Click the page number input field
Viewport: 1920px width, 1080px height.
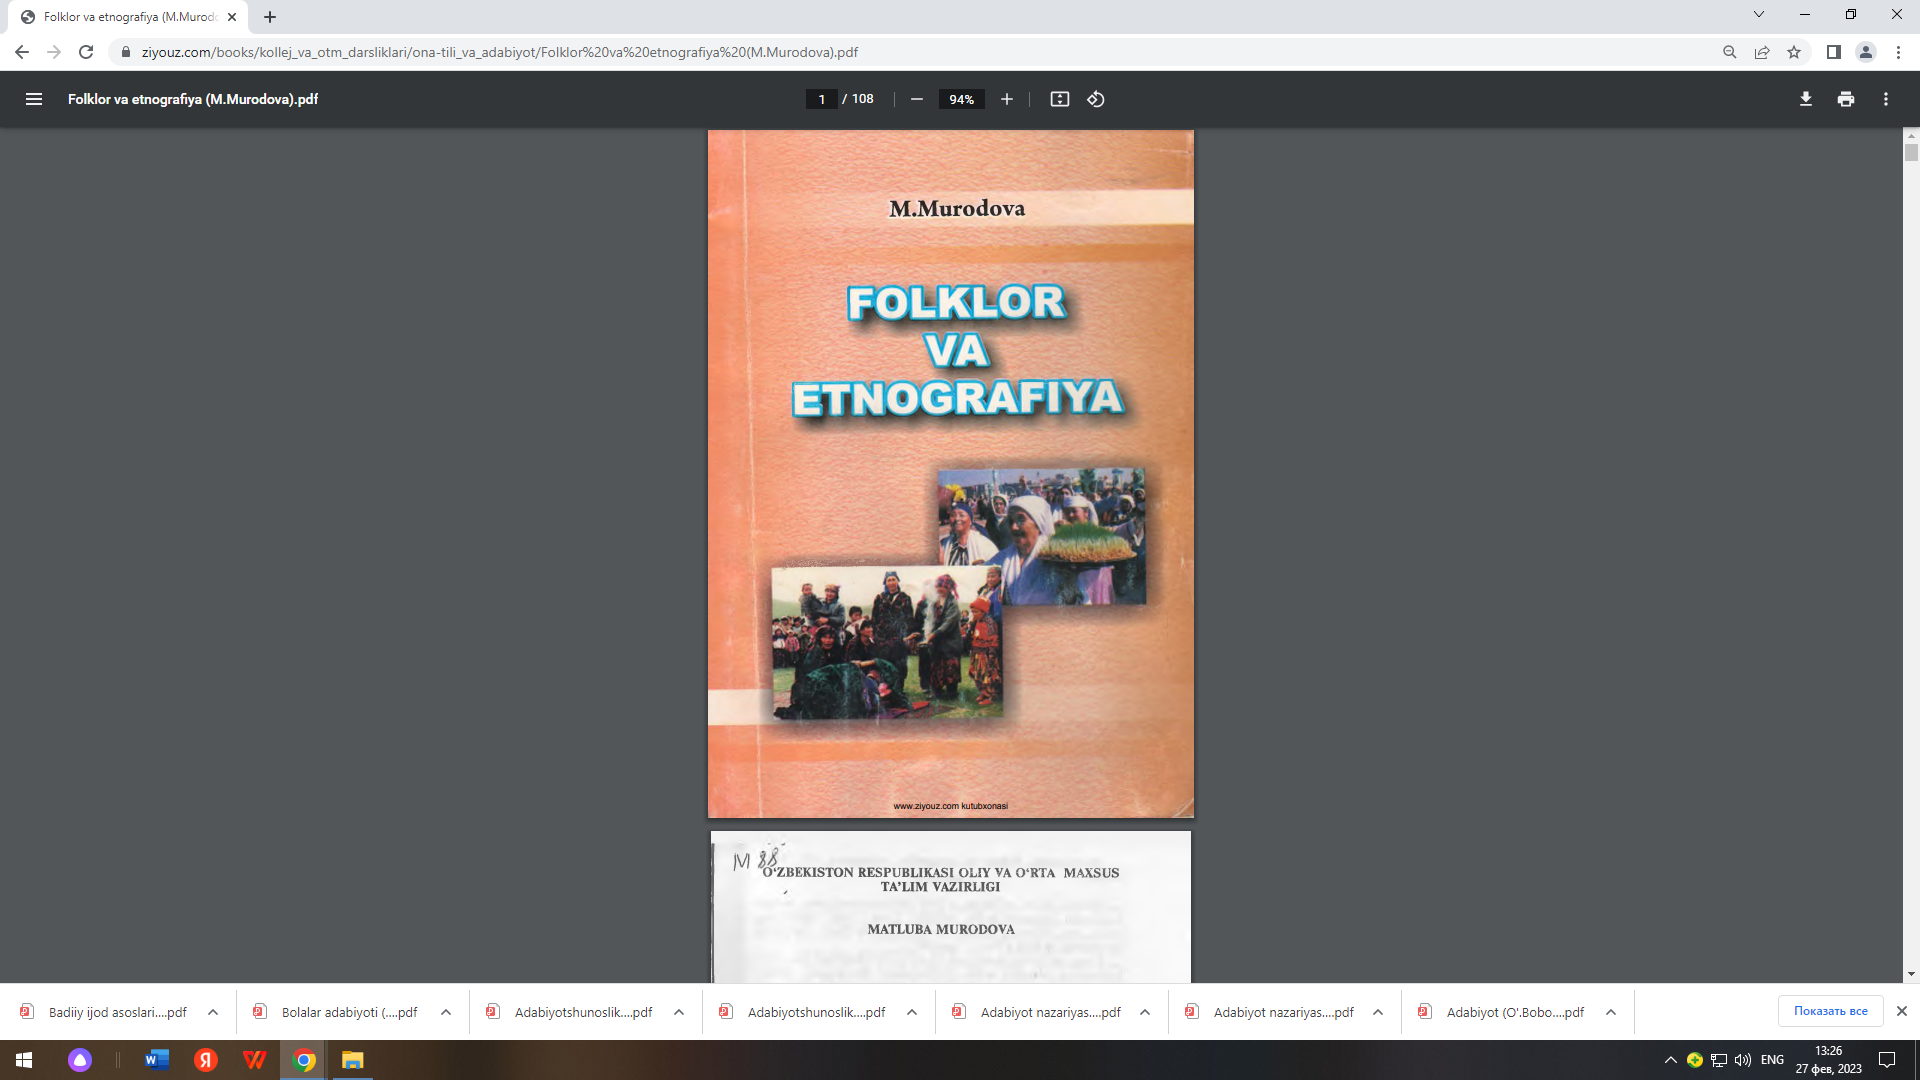point(820,99)
